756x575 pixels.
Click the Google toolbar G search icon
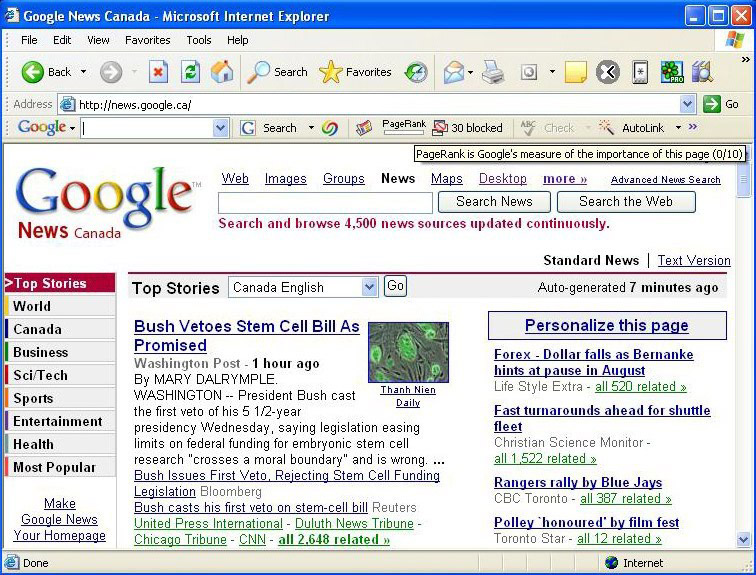(x=247, y=128)
